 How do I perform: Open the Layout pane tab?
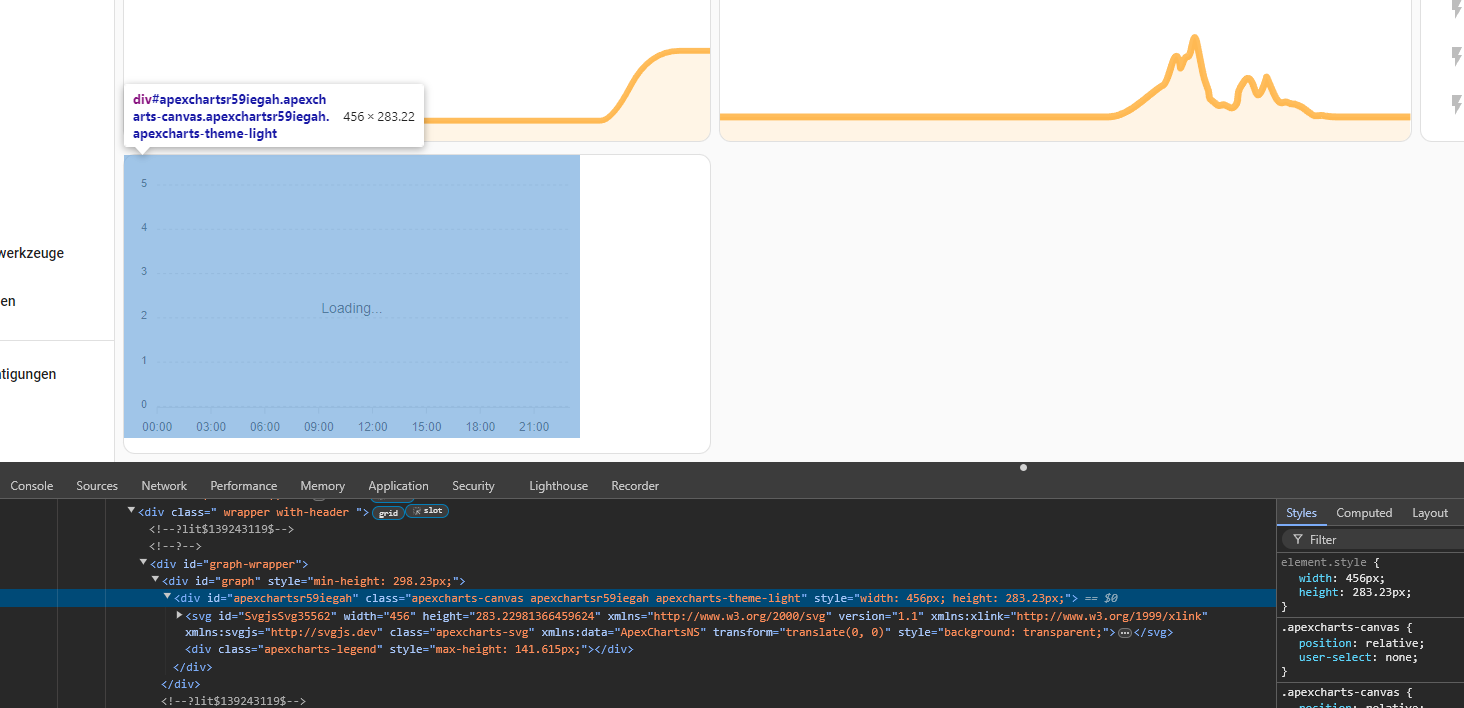(1429, 513)
